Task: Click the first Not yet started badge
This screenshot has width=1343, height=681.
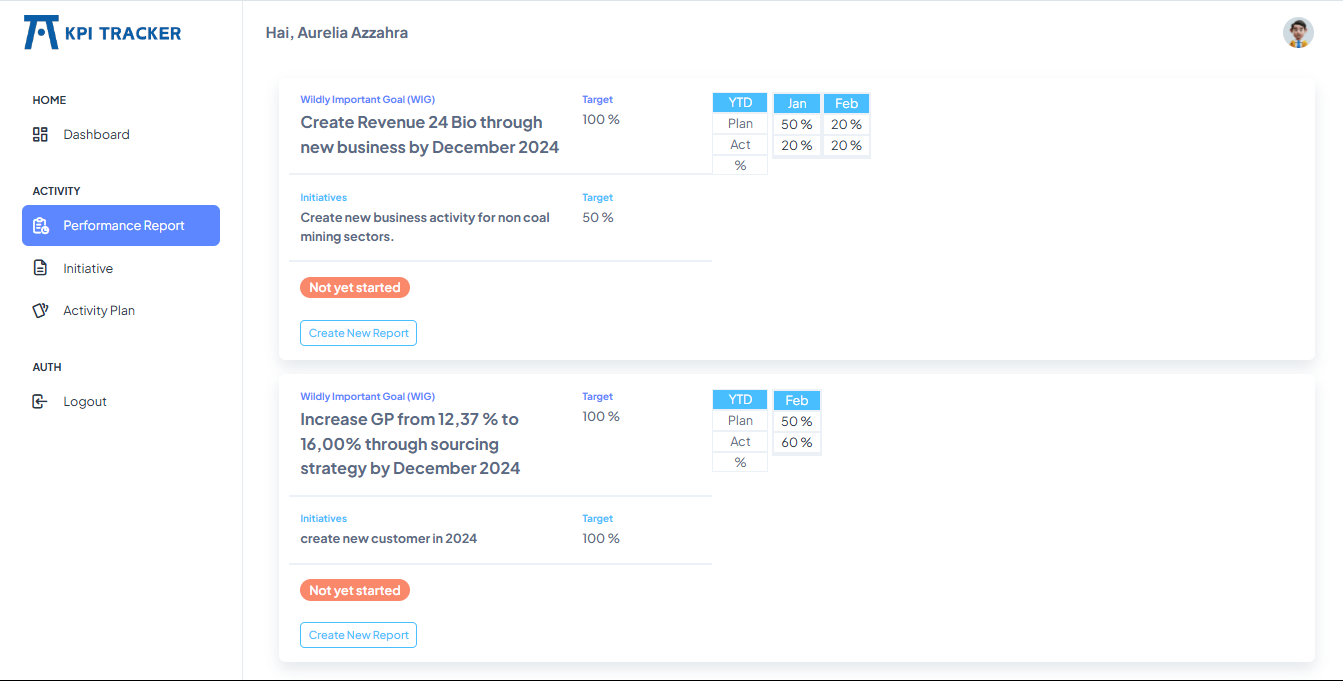Action: [x=355, y=287]
